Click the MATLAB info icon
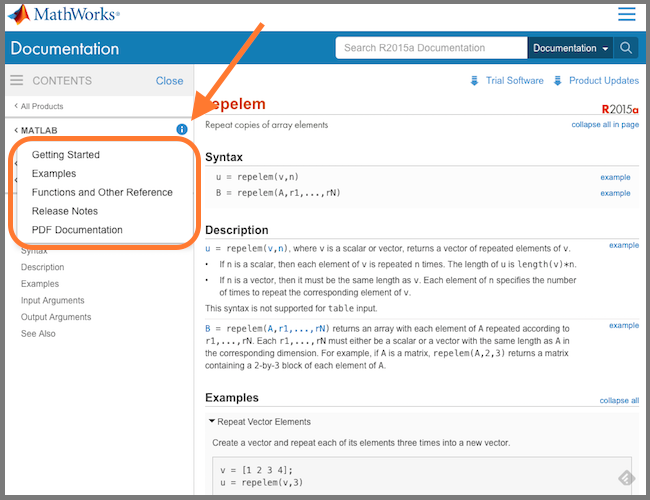The image size is (650, 500). point(181,130)
